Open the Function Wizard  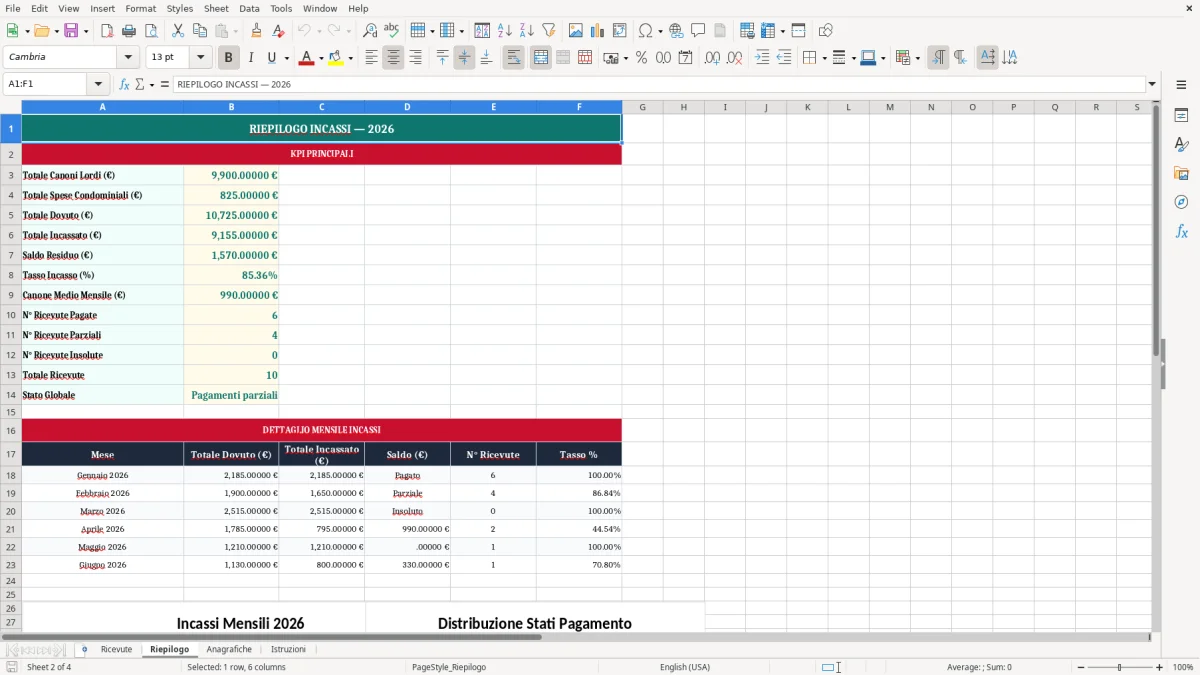[x=125, y=85]
